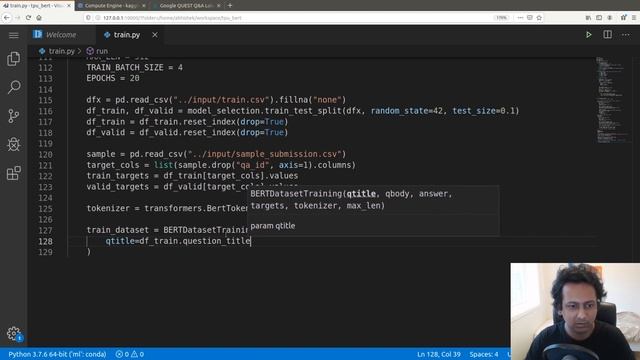Click the target_cols = list(...) line
Viewport: 640px width, 360px height.
(221, 165)
